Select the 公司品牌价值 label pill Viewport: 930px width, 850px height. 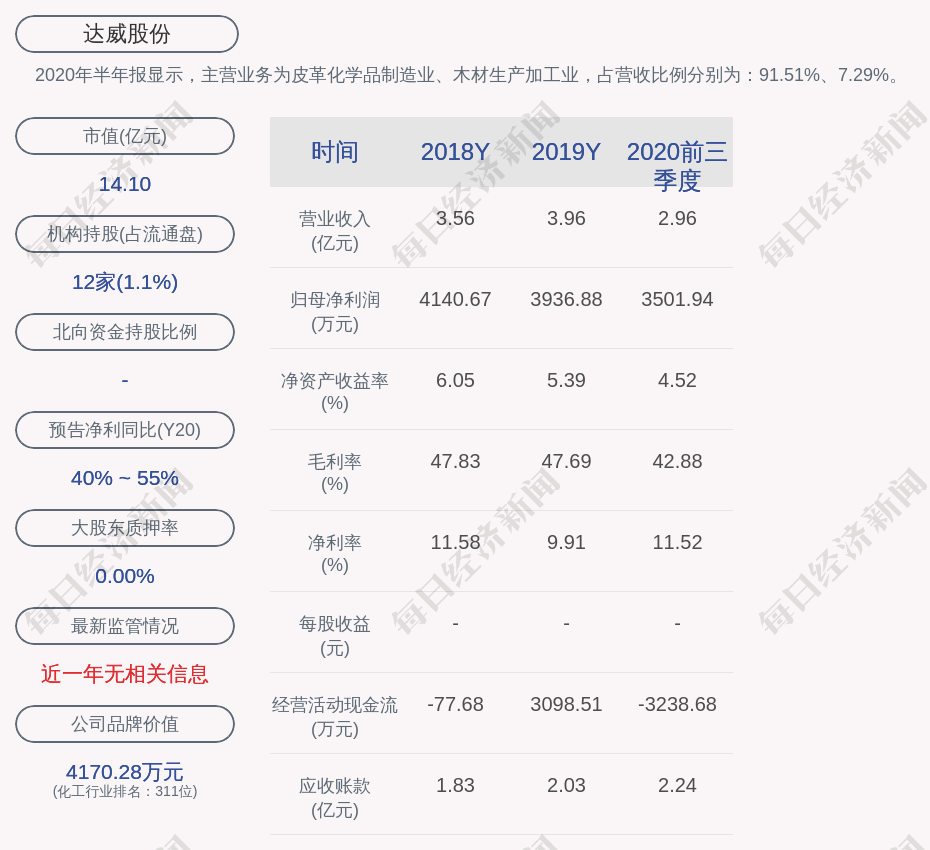(x=125, y=724)
